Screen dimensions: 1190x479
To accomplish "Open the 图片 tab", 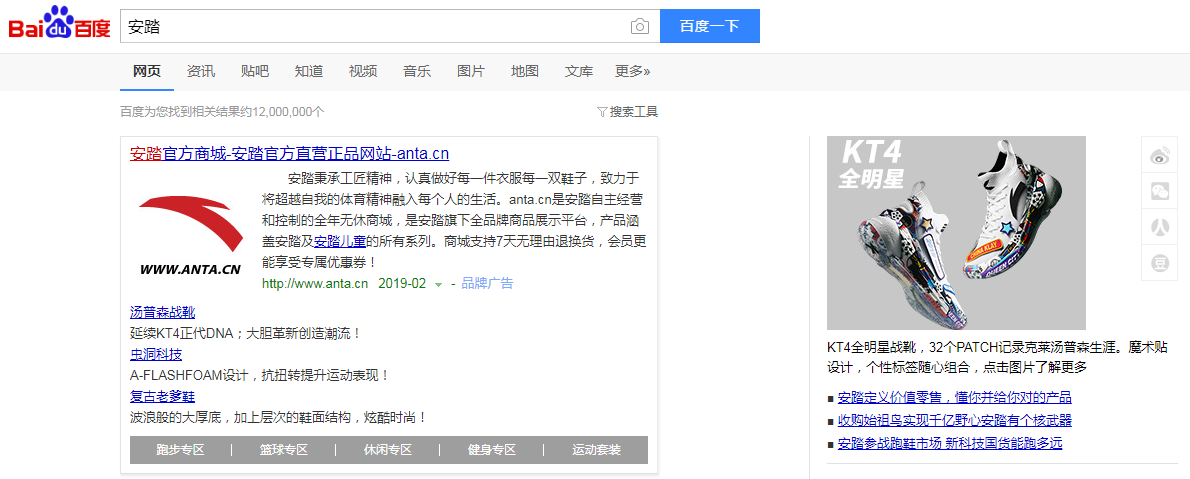I will click(471, 71).
